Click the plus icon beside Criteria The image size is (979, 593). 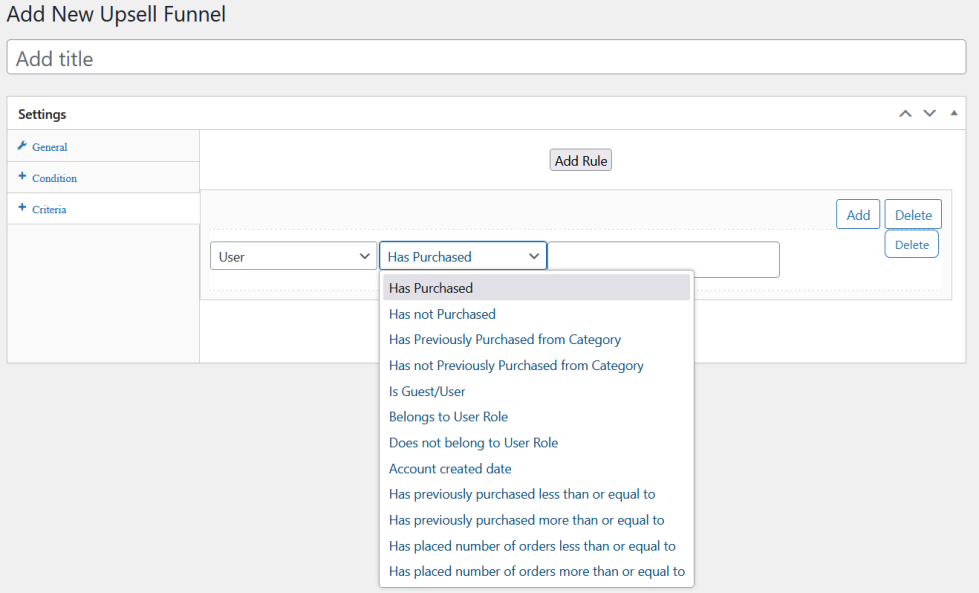pos(22,208)
